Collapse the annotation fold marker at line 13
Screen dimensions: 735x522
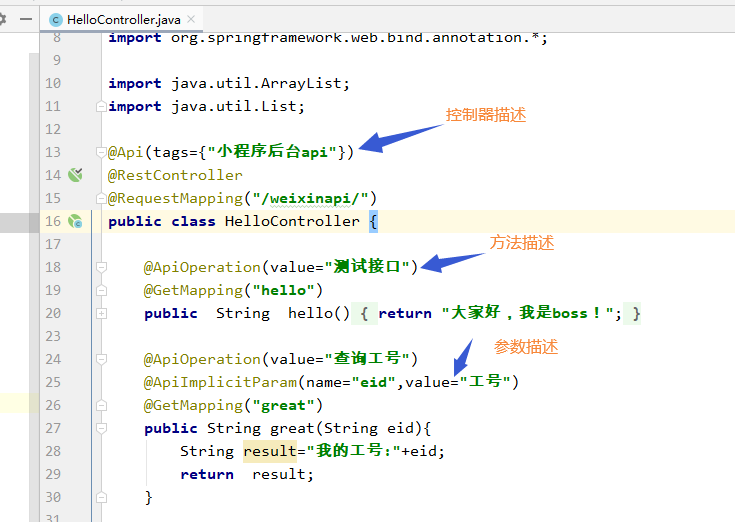(x=101, y=152)
